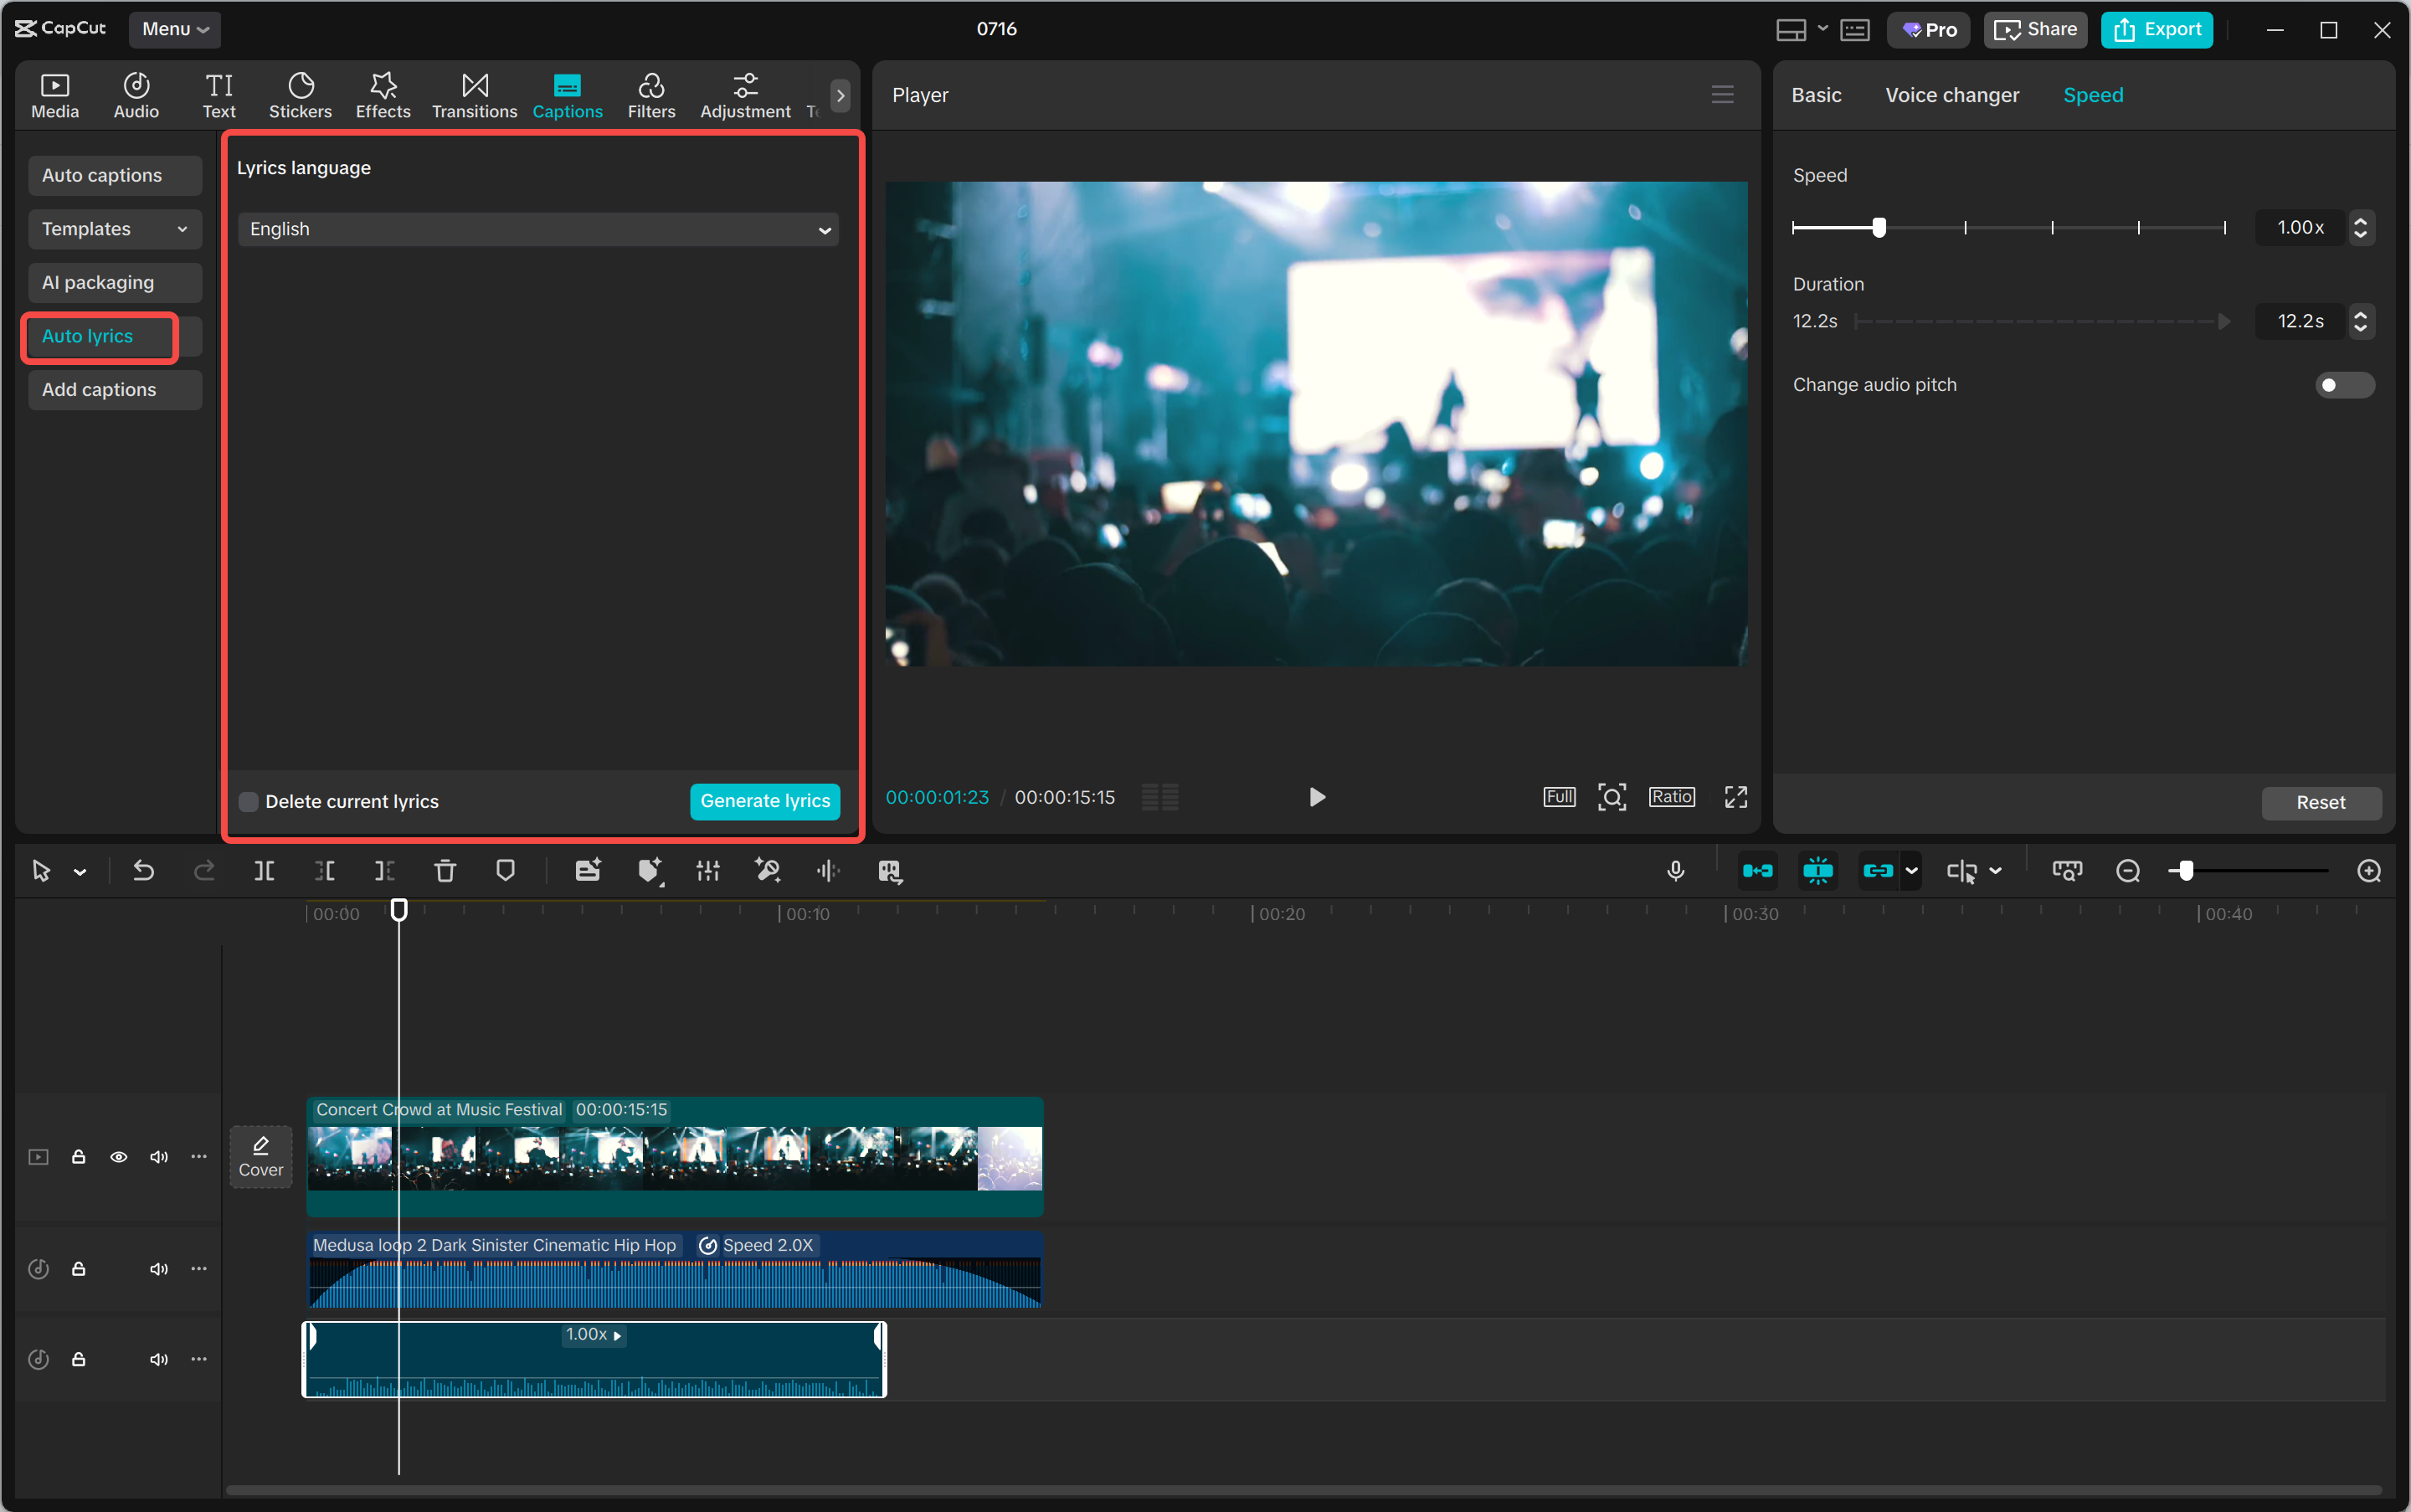Click the timeline zoom out icon

[x=2127, y=871]
